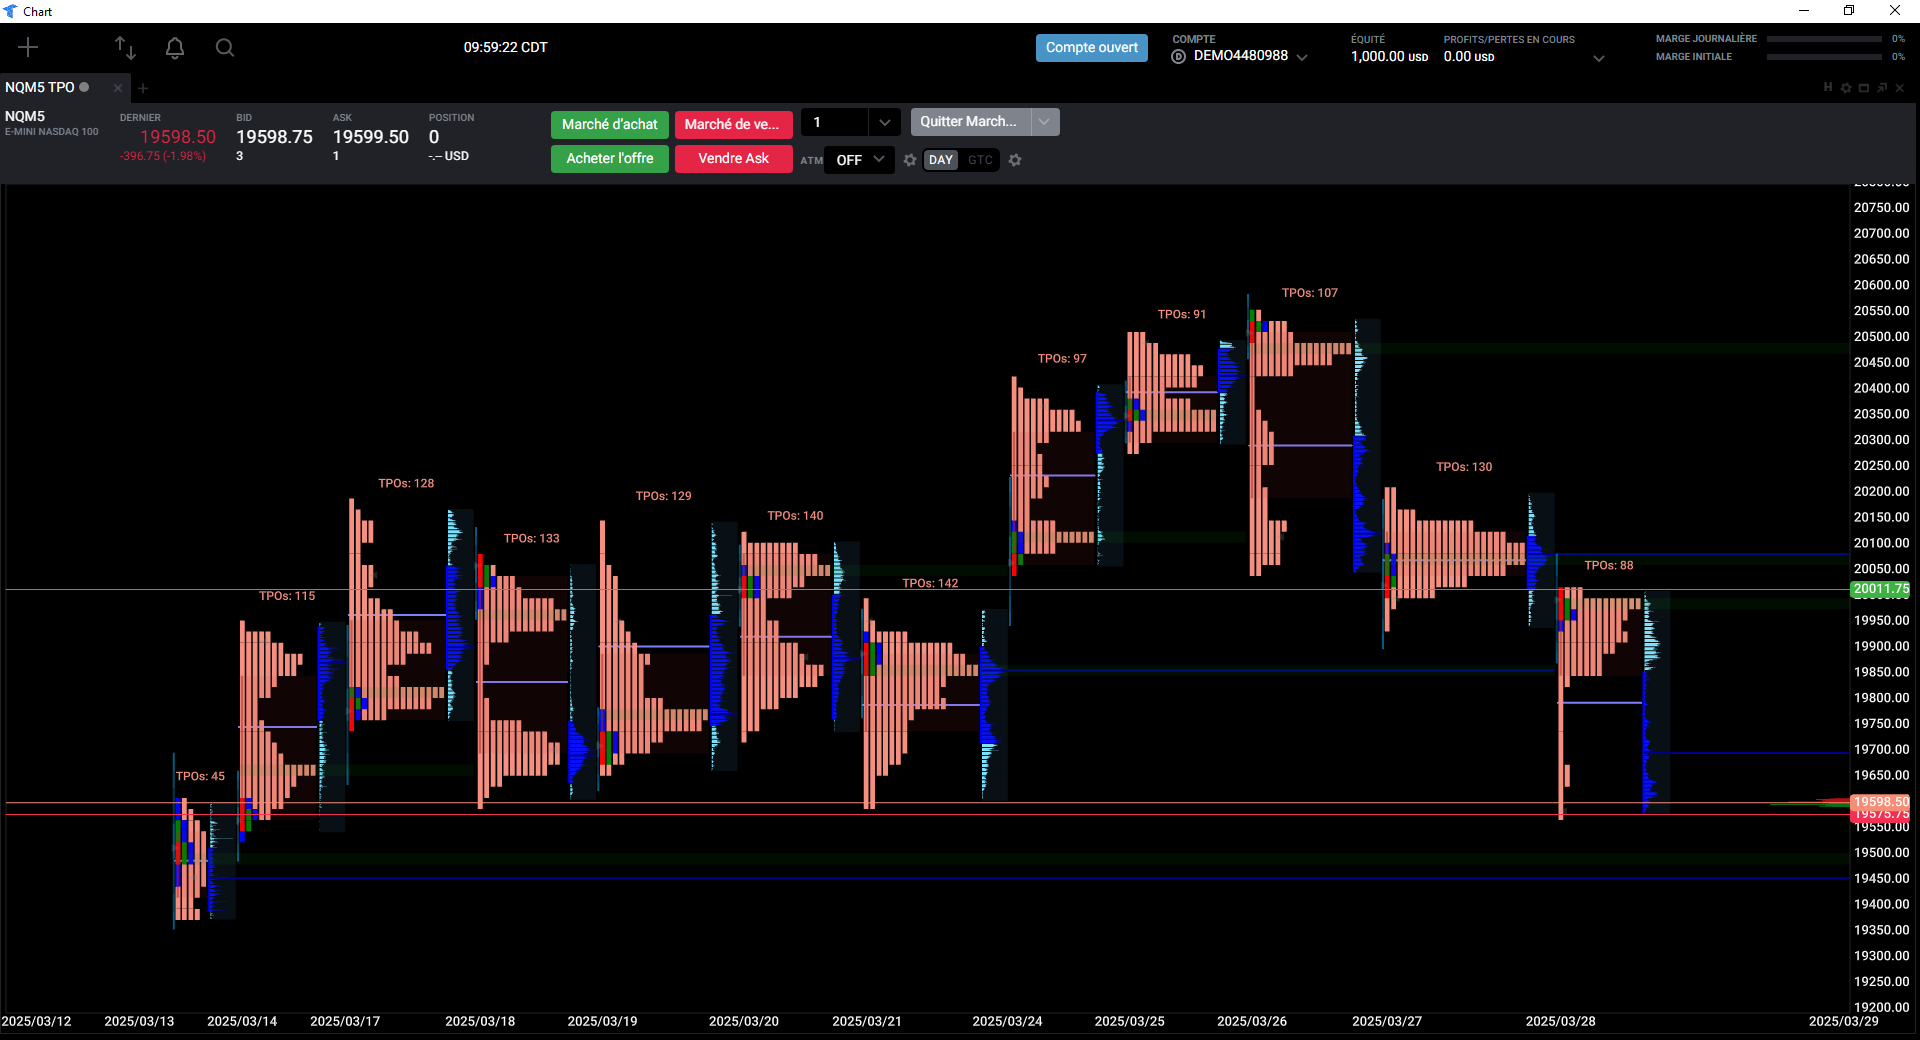This screenshot has height=1040, width=1920.
Task: Click the 19450.00 price axis label
Action: pos(1881,879)
